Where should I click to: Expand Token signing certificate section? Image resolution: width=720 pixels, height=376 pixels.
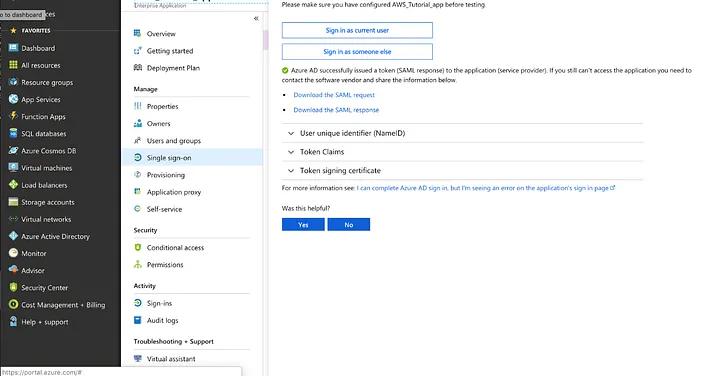pos(462,170)
